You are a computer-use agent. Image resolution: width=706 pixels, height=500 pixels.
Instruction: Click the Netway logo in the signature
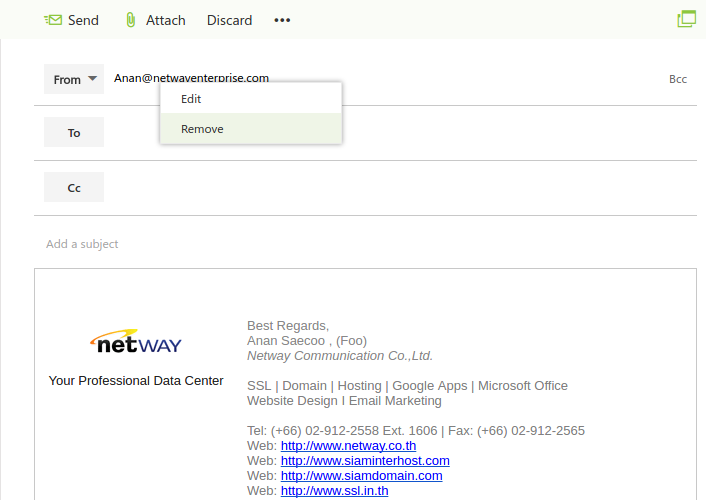[136, 344]
